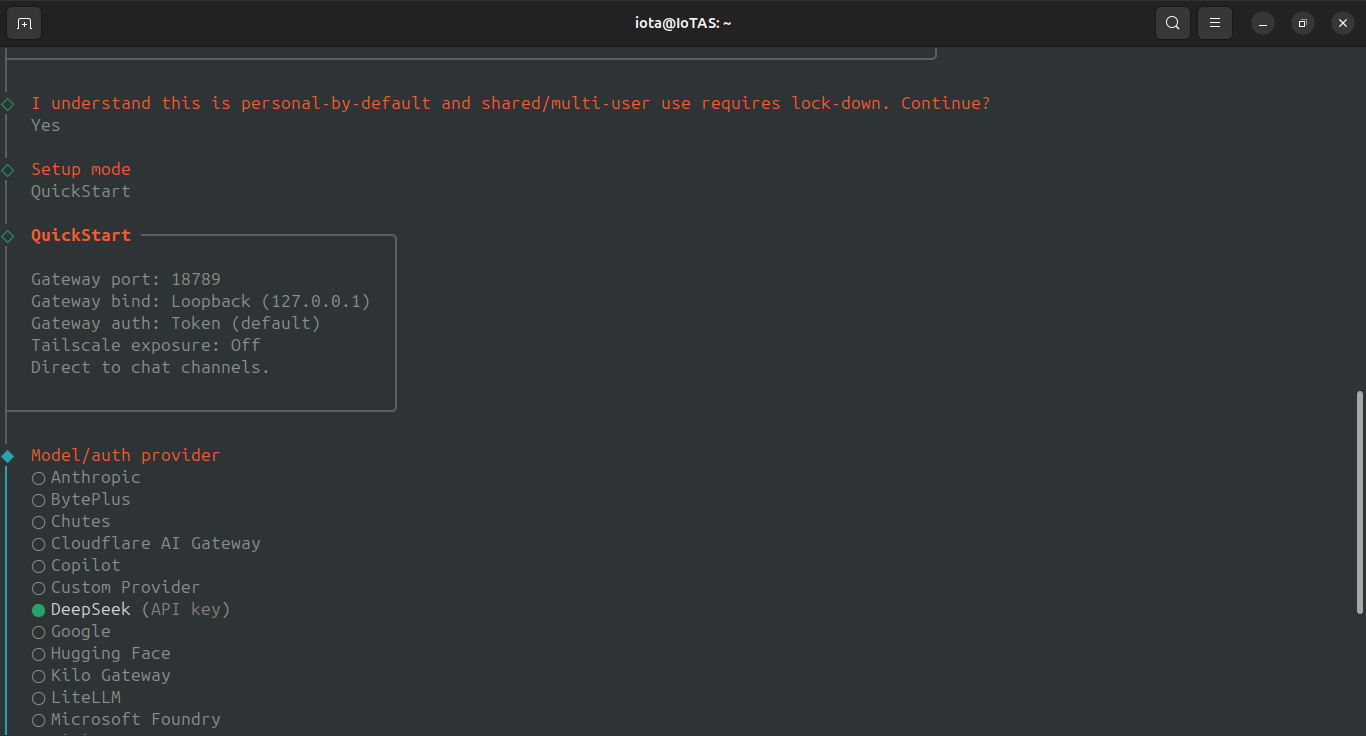Click 'Direct to chat channels.' line
The image size is (1366, 736).
point(151,367)
